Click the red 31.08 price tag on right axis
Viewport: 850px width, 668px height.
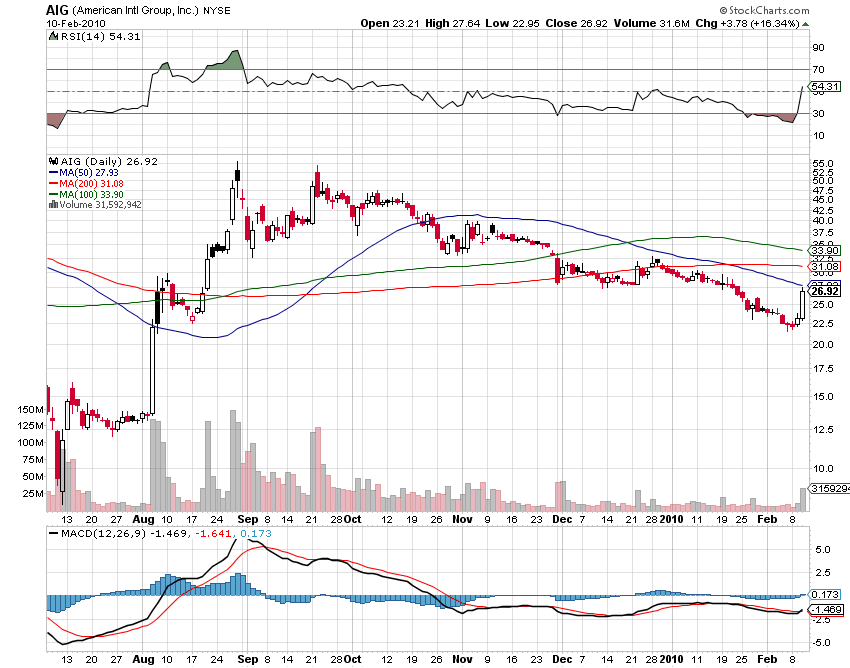825,266
